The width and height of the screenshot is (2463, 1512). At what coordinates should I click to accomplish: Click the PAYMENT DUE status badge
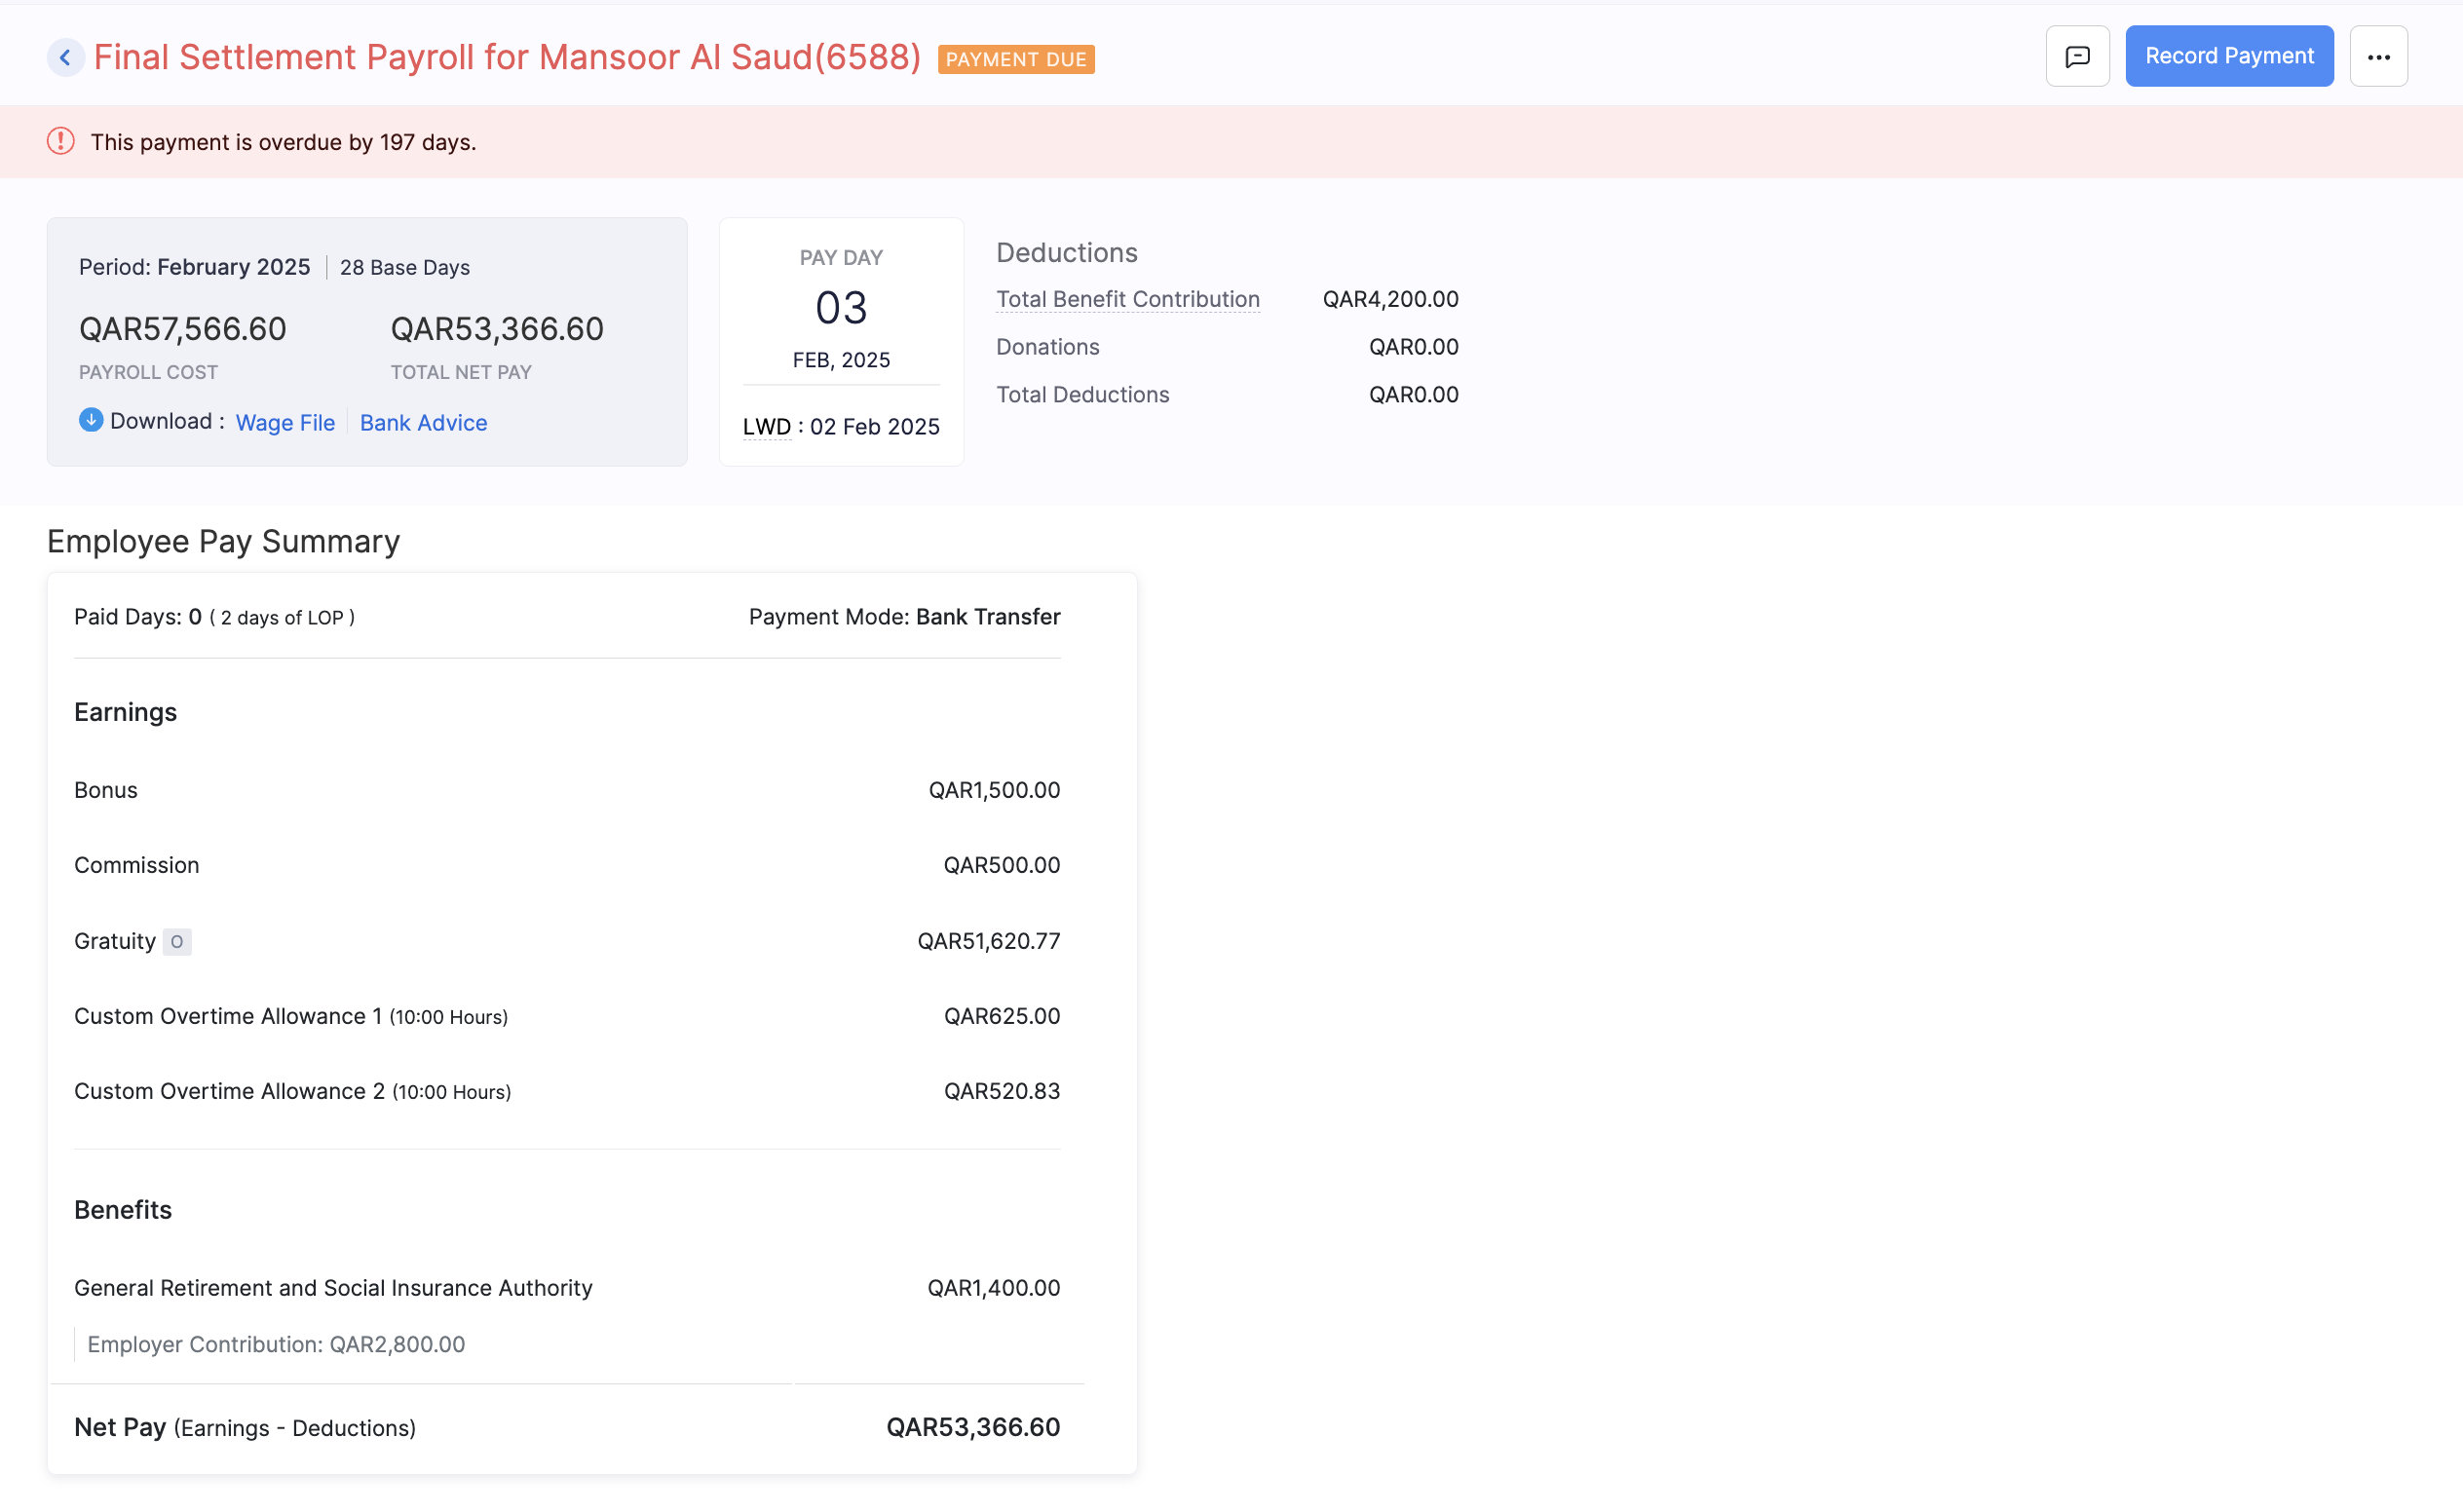pos(1015,60)
